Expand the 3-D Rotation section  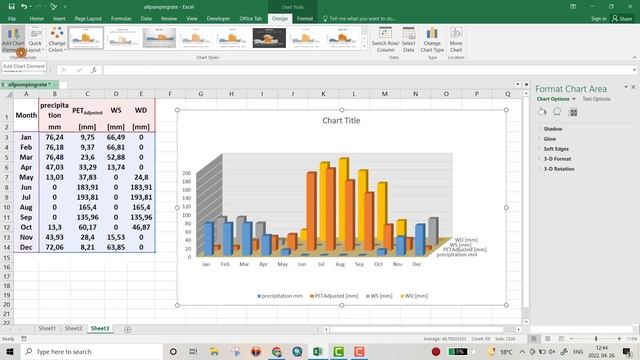pyautogui.click(x=558, y=169)
